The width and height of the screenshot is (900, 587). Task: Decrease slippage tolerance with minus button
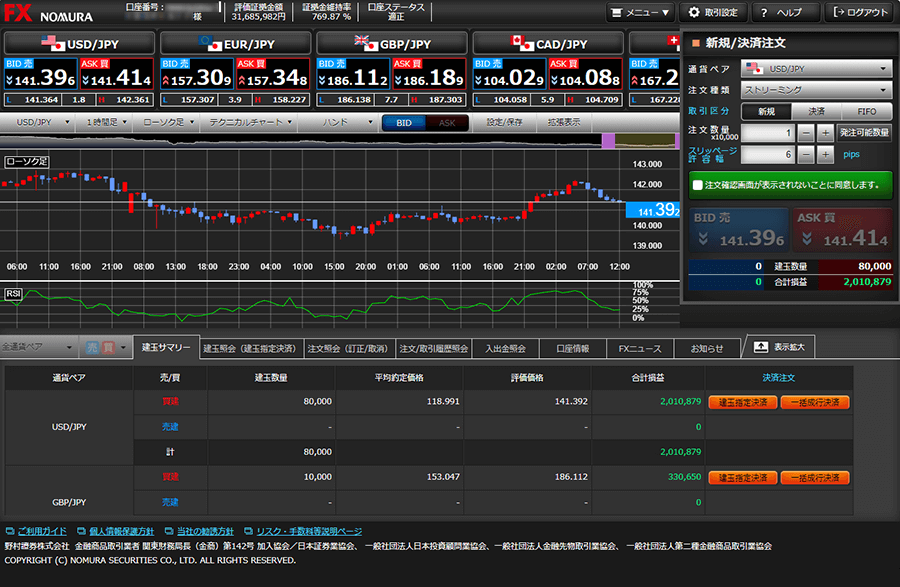click(806, 154)
